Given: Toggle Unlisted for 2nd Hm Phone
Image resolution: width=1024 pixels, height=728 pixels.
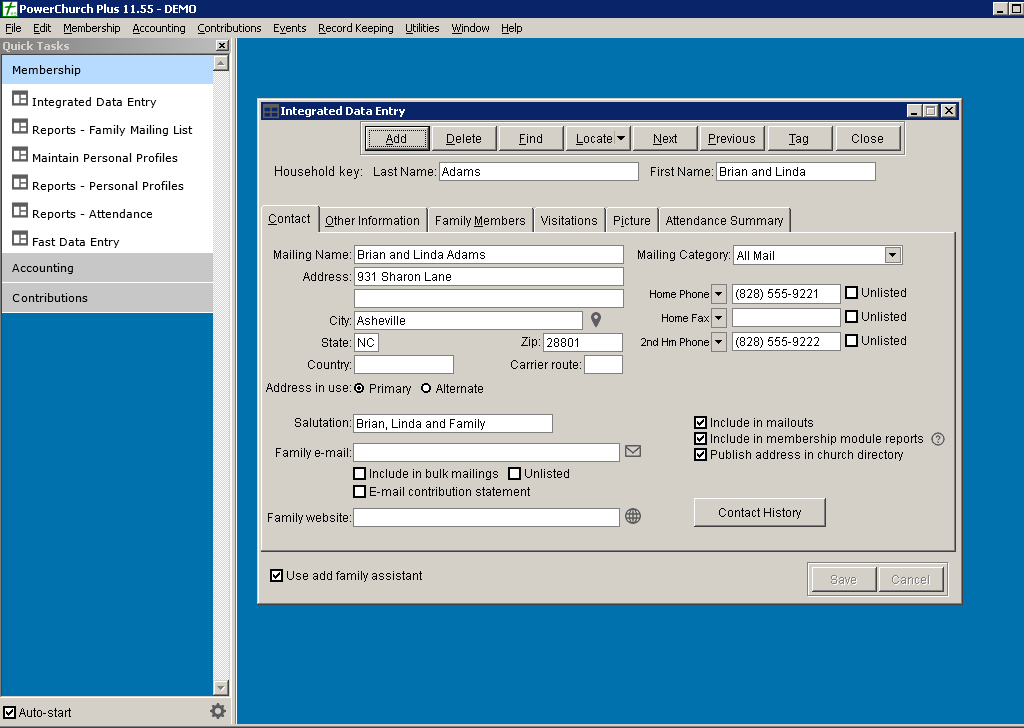Looking at the screenshot, I should click(851, 341).
